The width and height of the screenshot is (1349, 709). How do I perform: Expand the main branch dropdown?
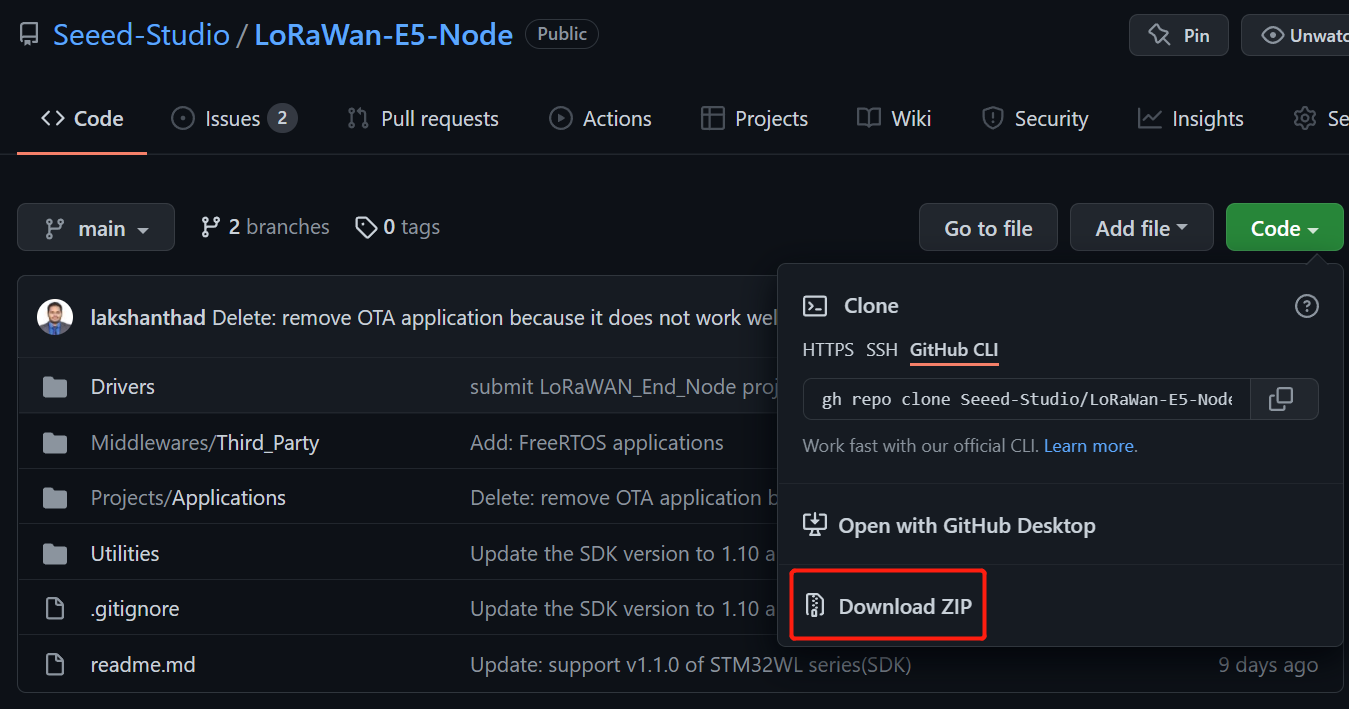point(96,228)
